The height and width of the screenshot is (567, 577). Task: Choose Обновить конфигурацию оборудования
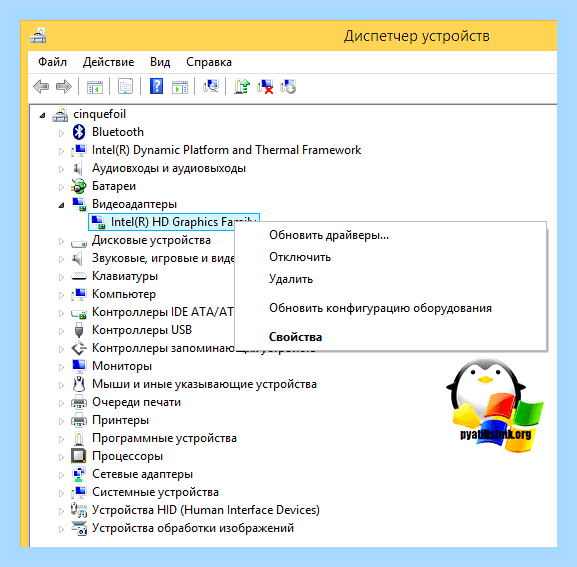(380, 308)
